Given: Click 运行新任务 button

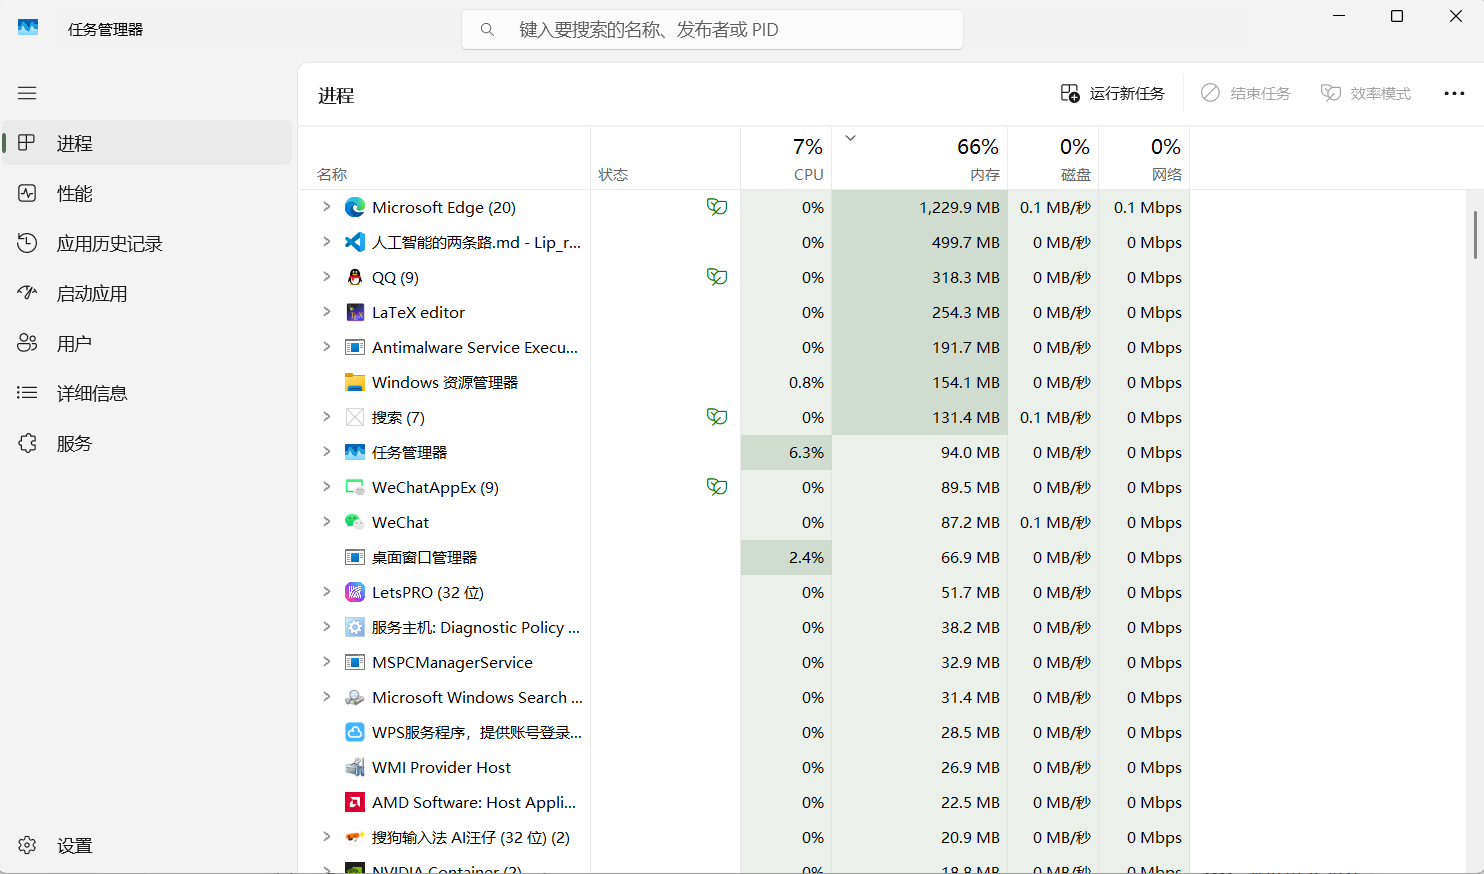Looking at the screenshot, I should [x=1113, y=93].
